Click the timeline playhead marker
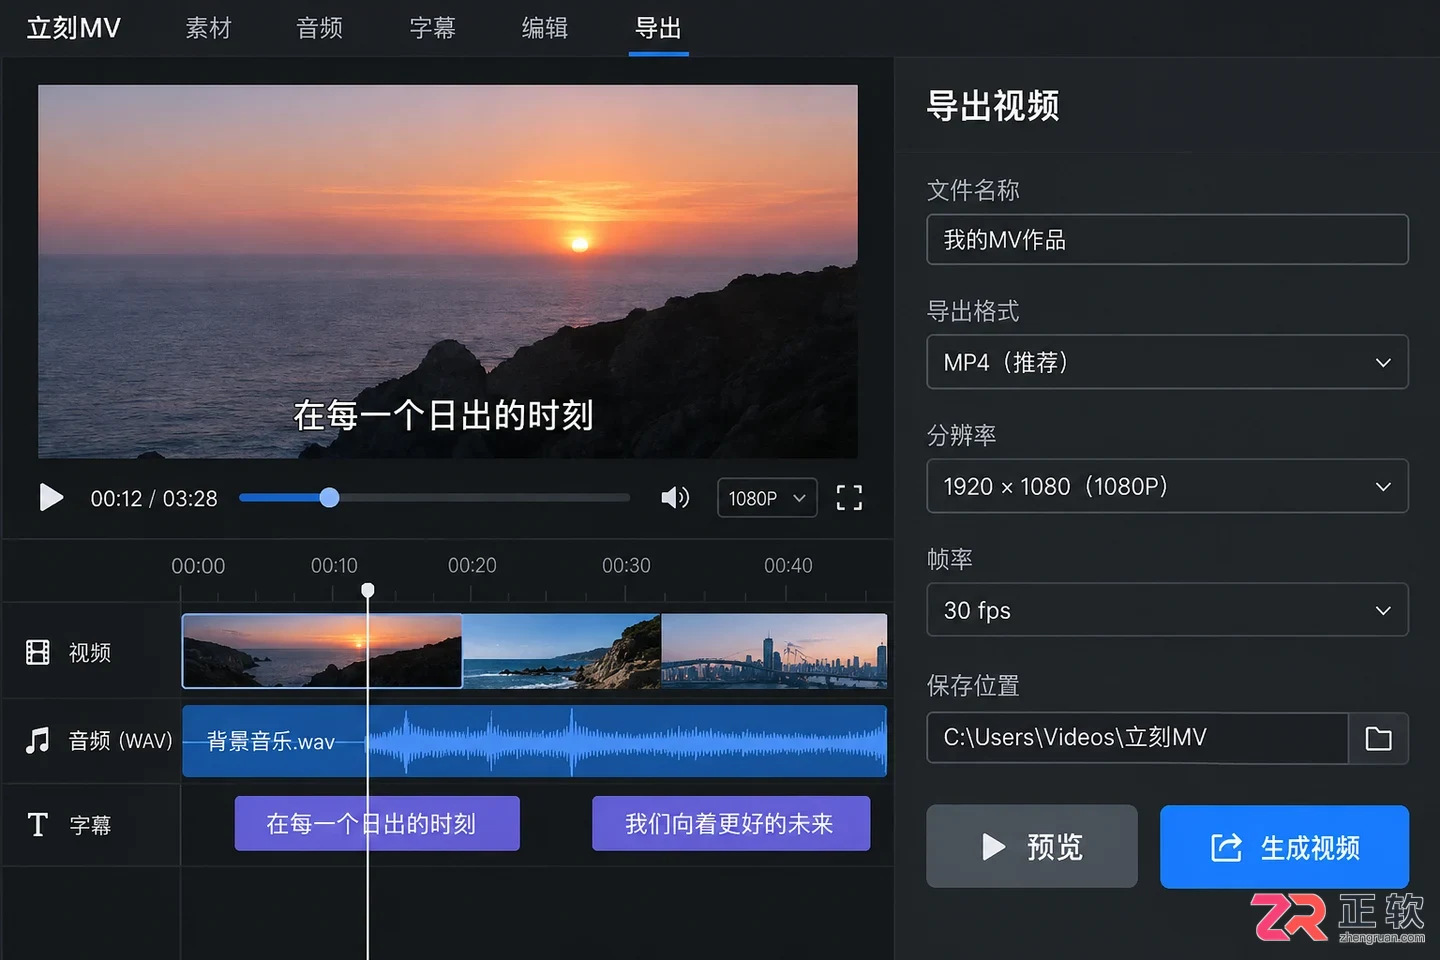Viewport: 1440px width, 960px height. tap(368, 590)
